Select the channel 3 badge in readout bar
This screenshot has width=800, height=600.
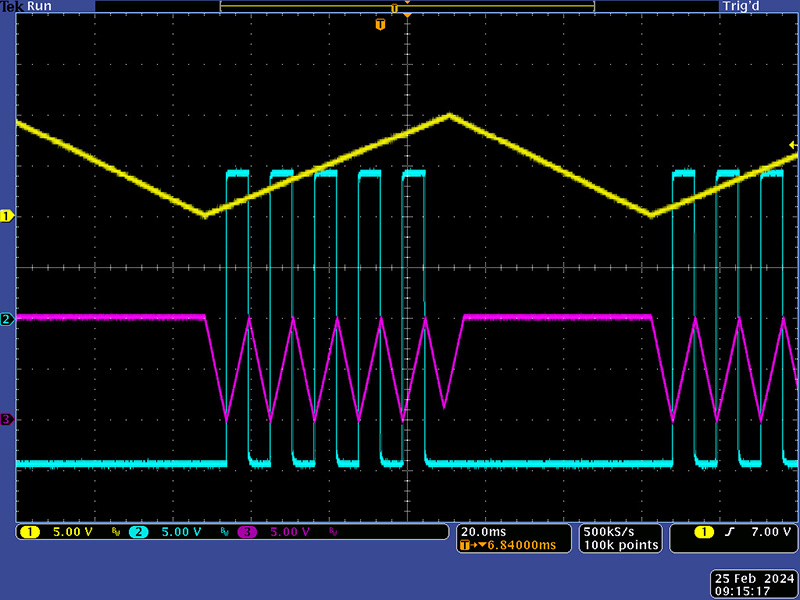tap(247, 532)
